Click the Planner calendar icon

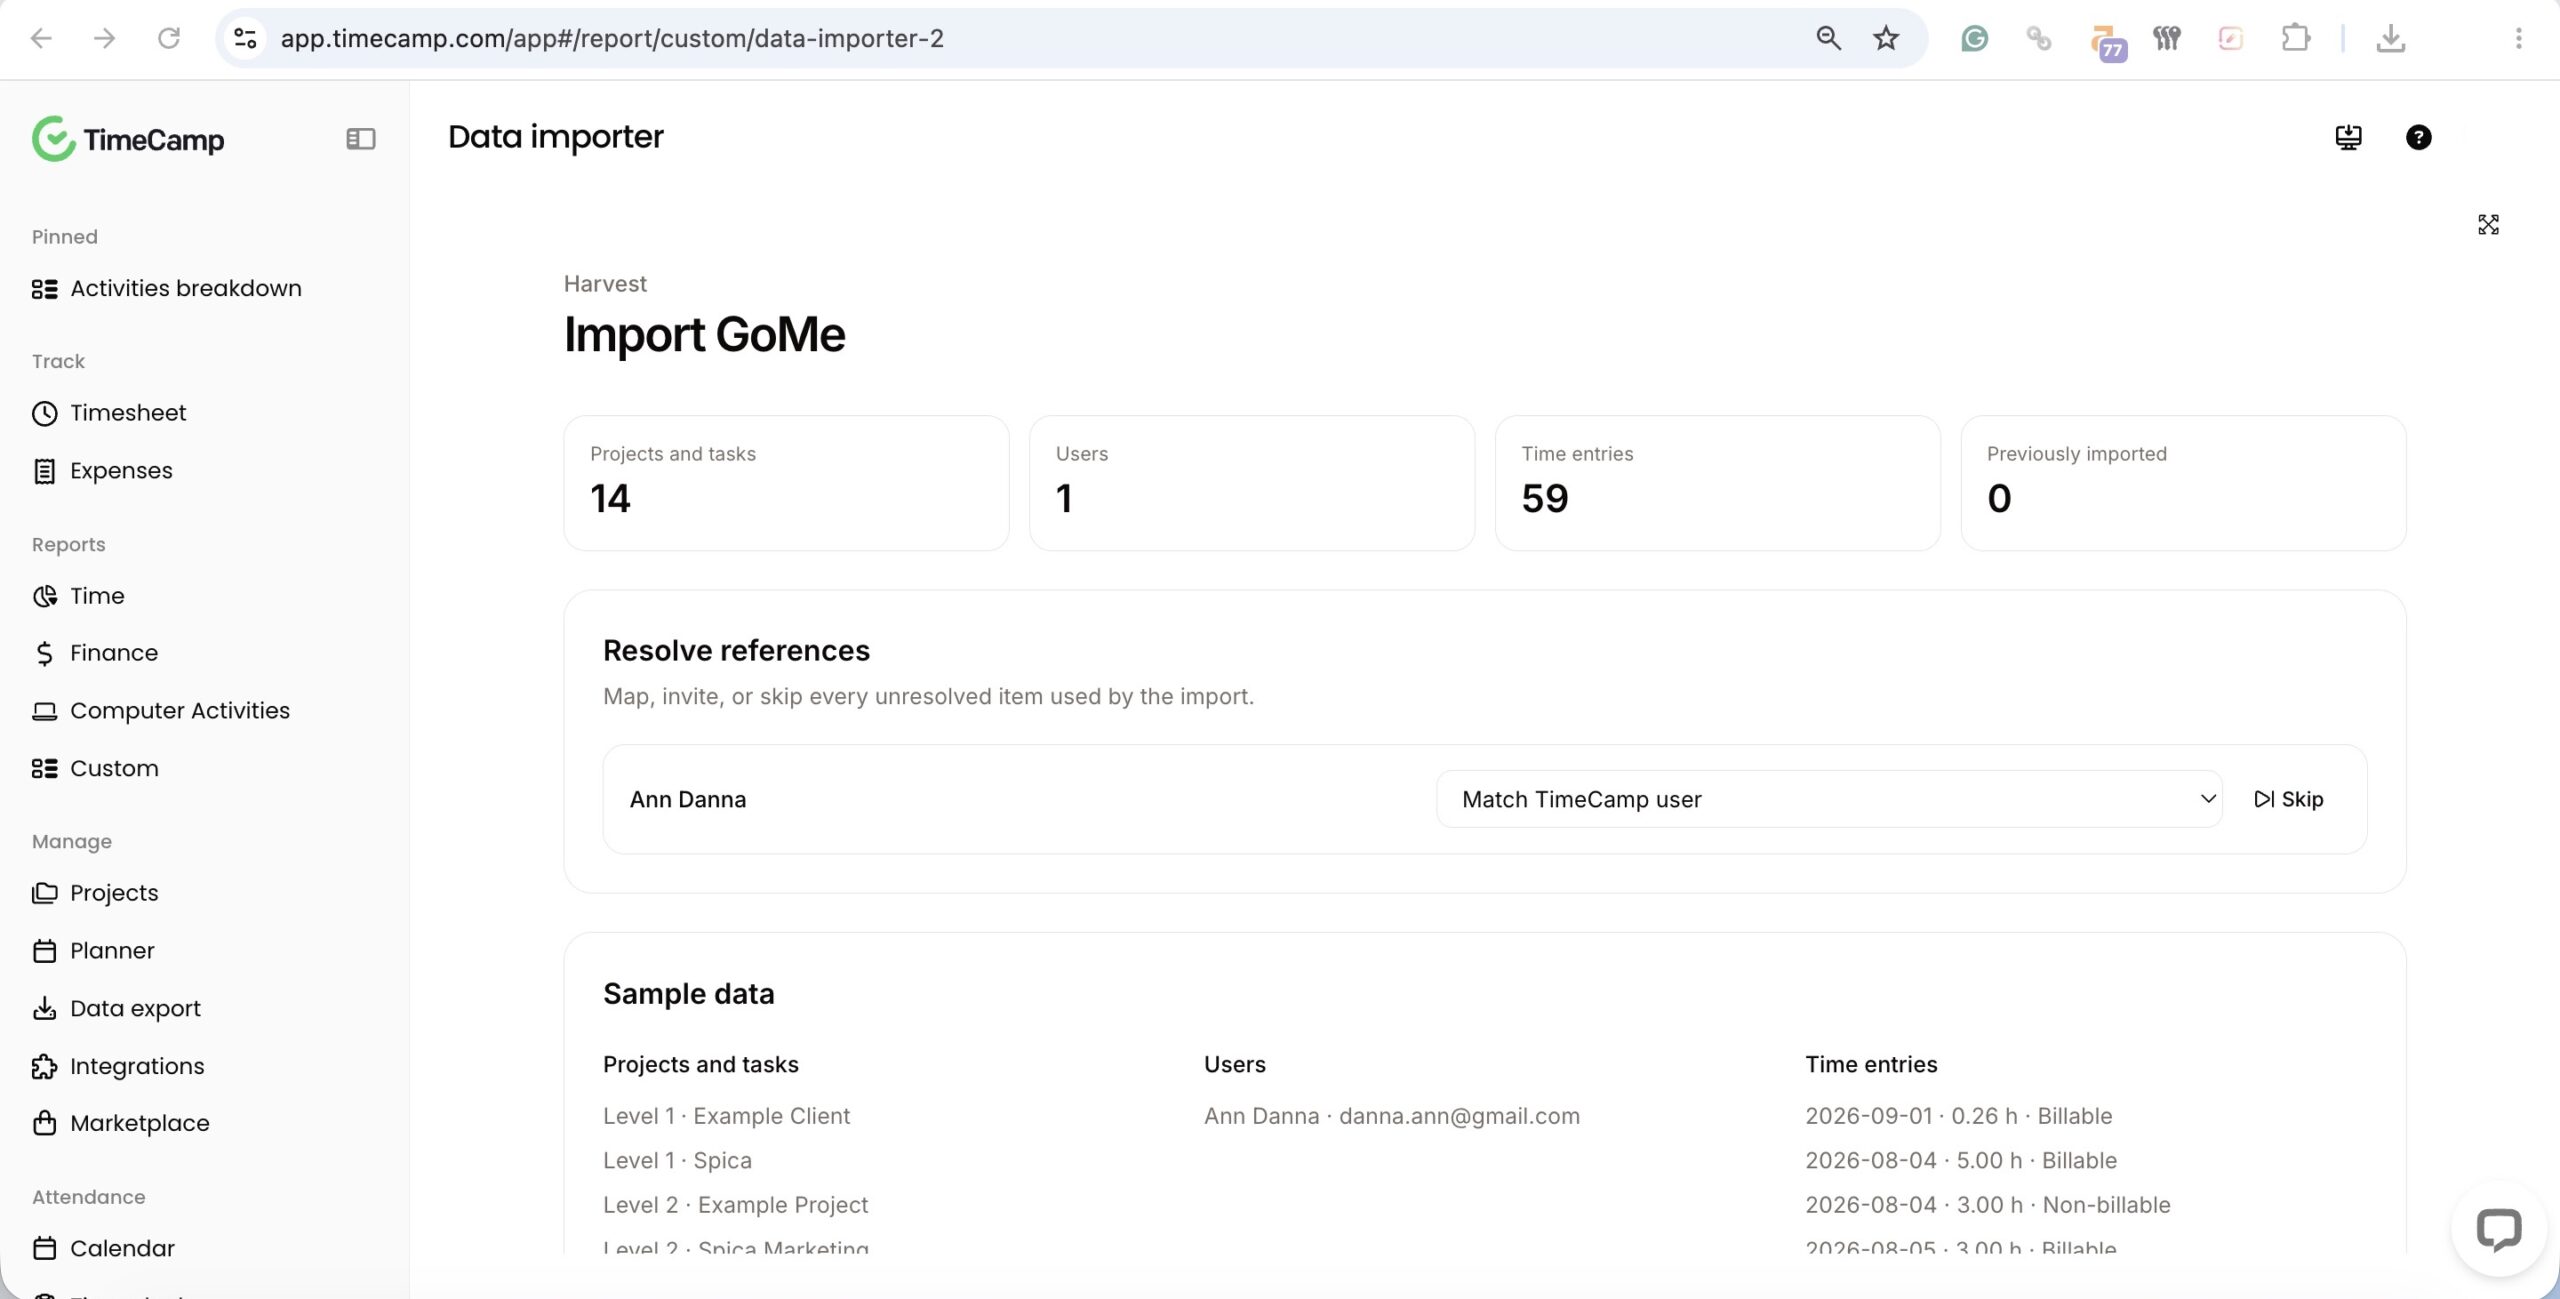pos(44,951)
